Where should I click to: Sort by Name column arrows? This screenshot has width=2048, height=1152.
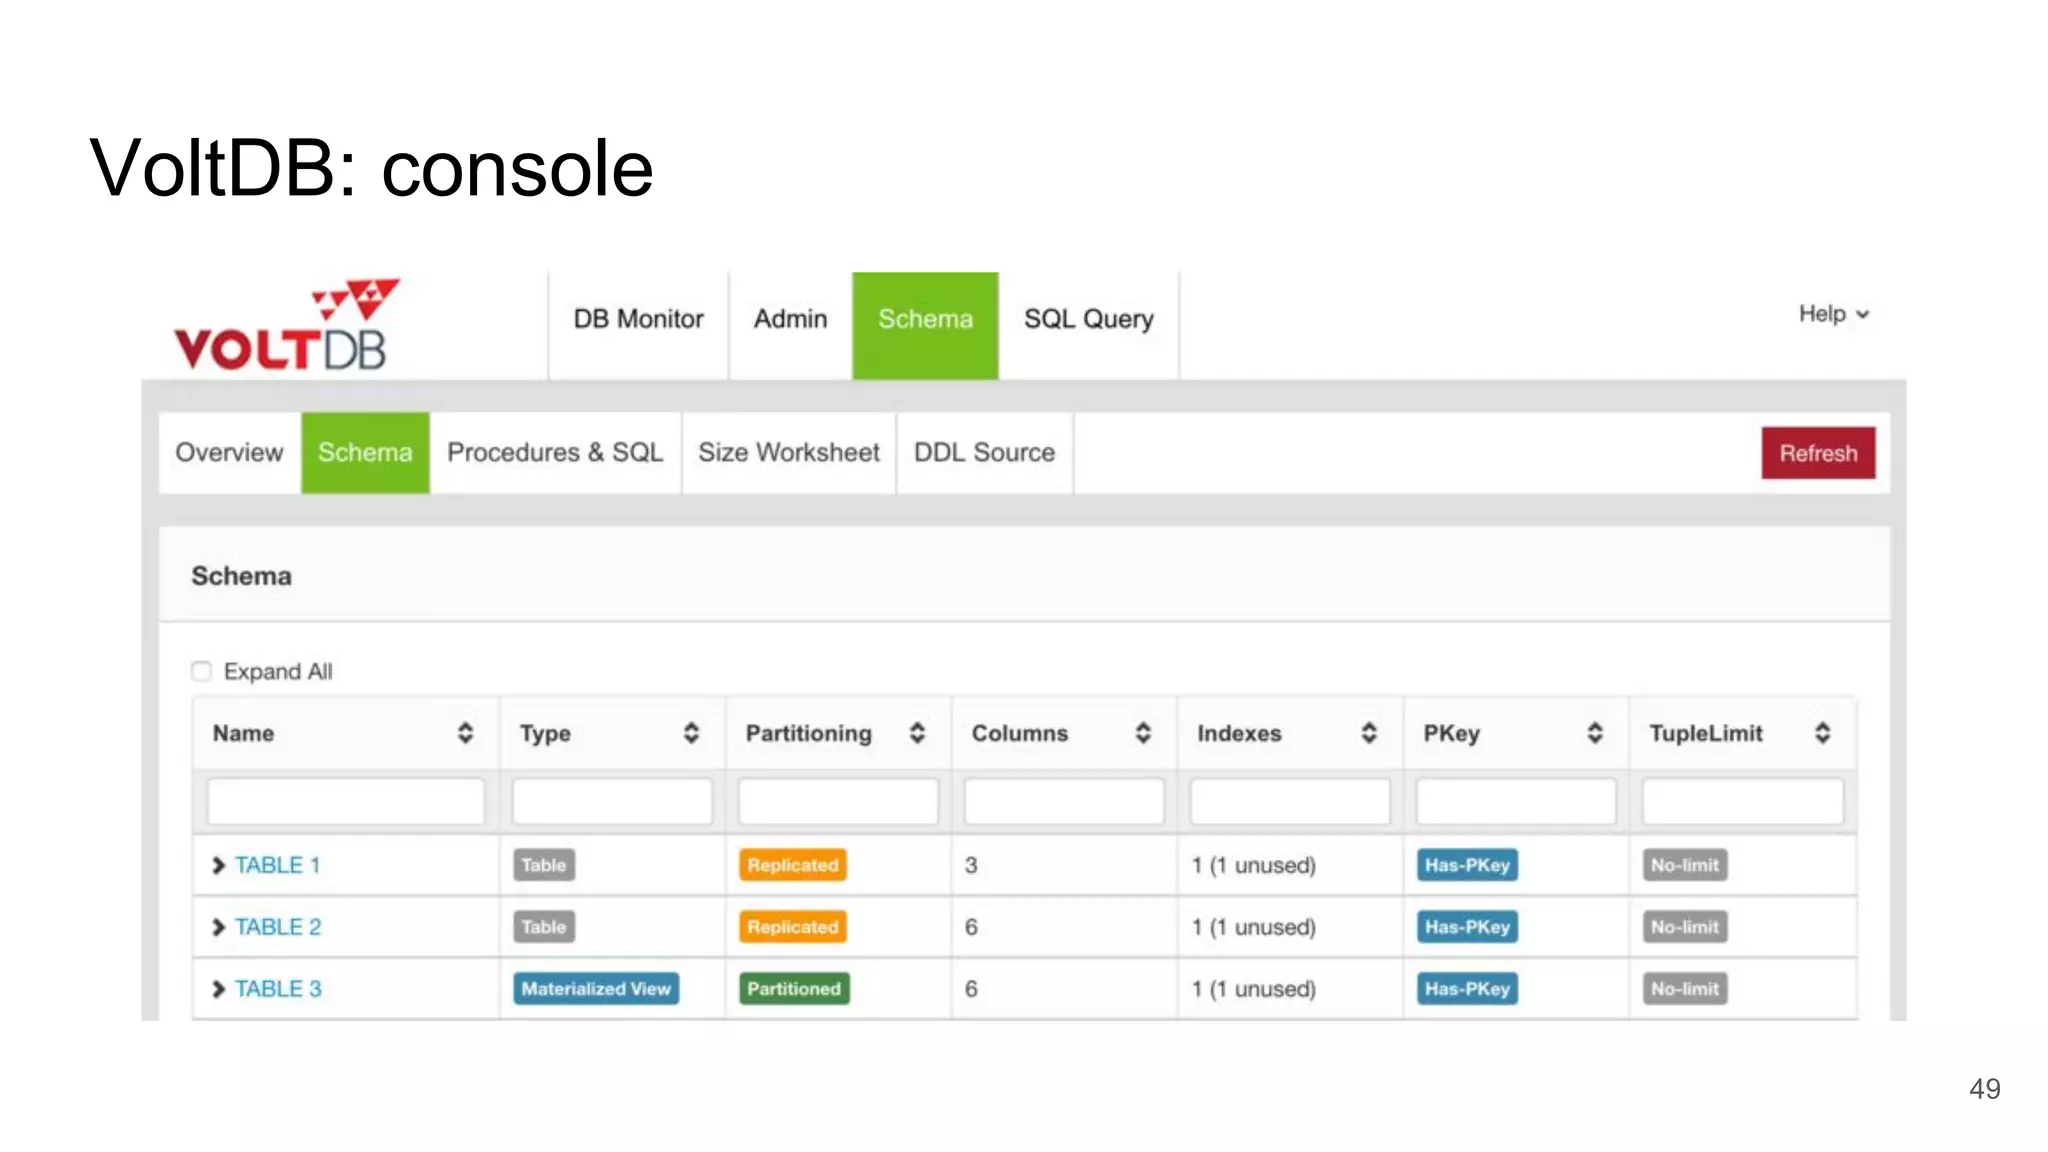465,733
